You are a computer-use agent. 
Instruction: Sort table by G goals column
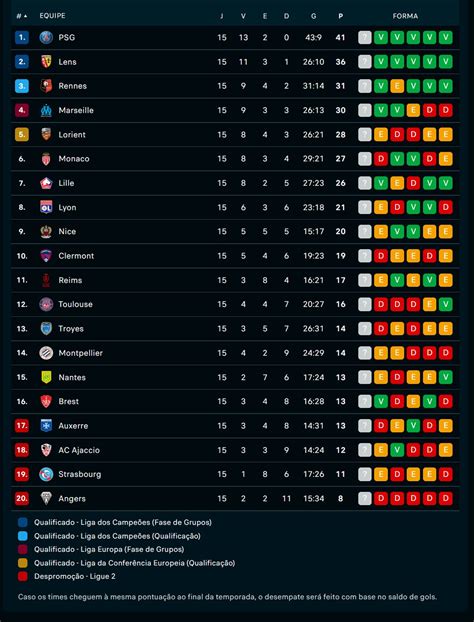click(x=313, y=16)
